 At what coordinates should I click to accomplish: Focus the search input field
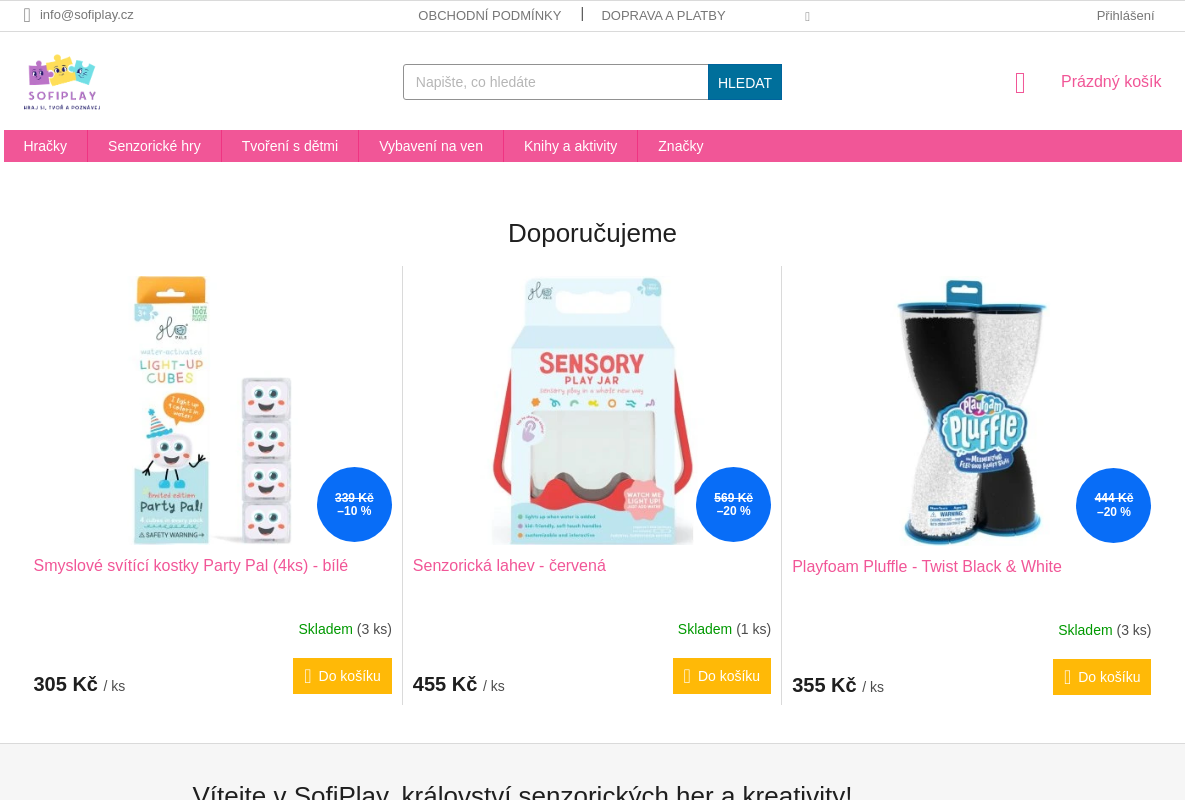[x=556, y=82]
